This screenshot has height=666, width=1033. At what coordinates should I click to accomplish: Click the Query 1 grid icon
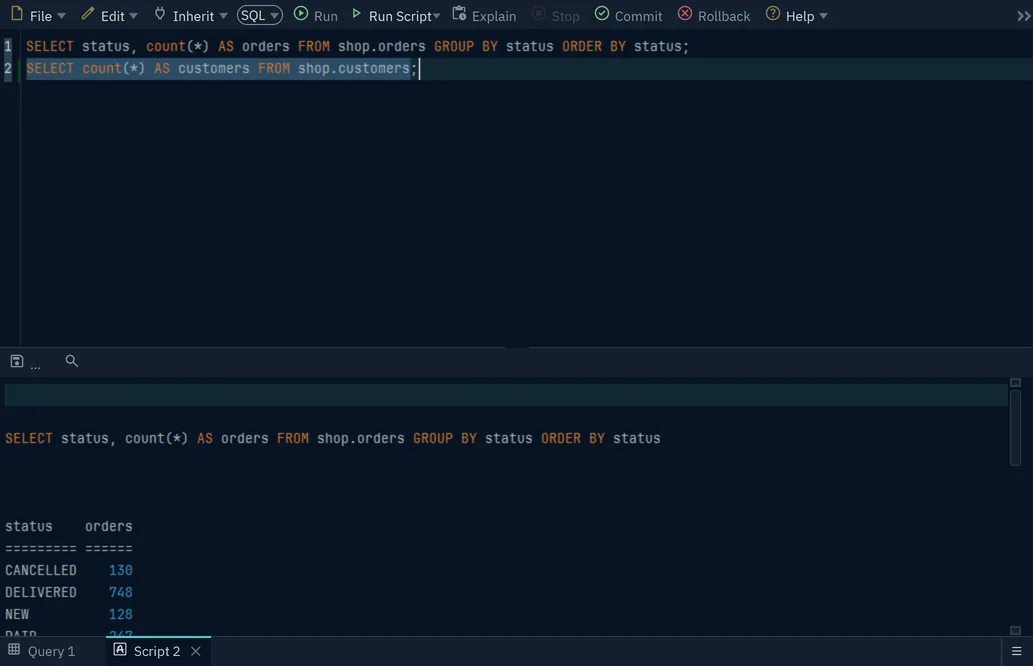(14, 650)
